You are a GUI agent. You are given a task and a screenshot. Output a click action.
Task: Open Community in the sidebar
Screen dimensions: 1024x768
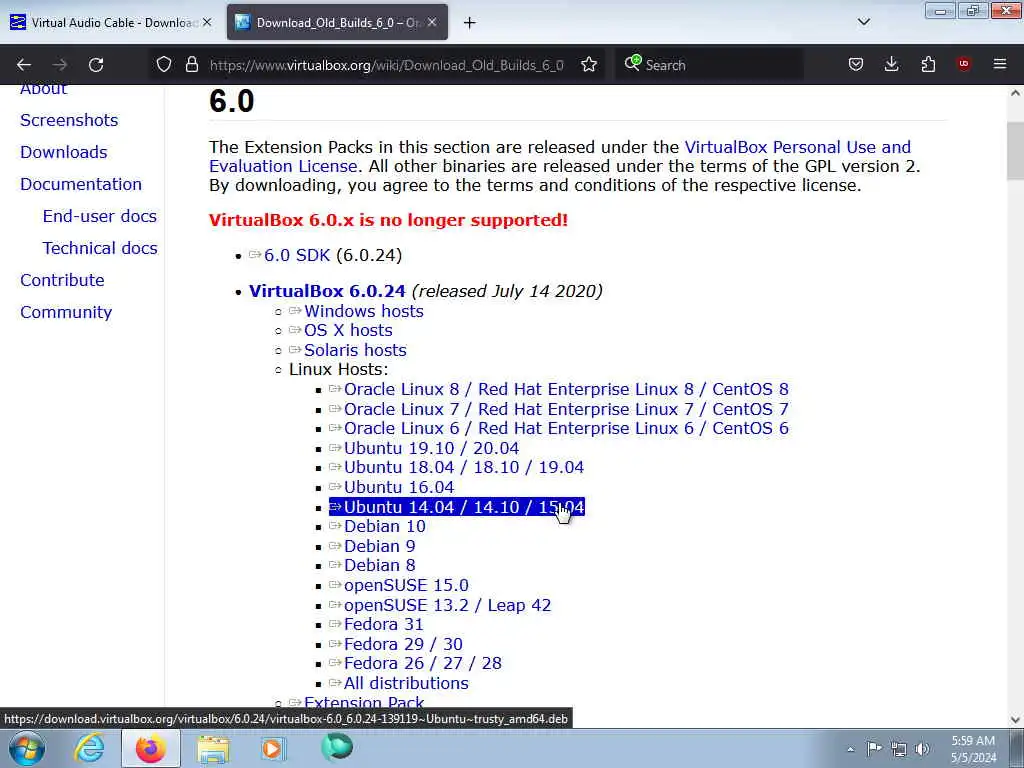[66, 312]
